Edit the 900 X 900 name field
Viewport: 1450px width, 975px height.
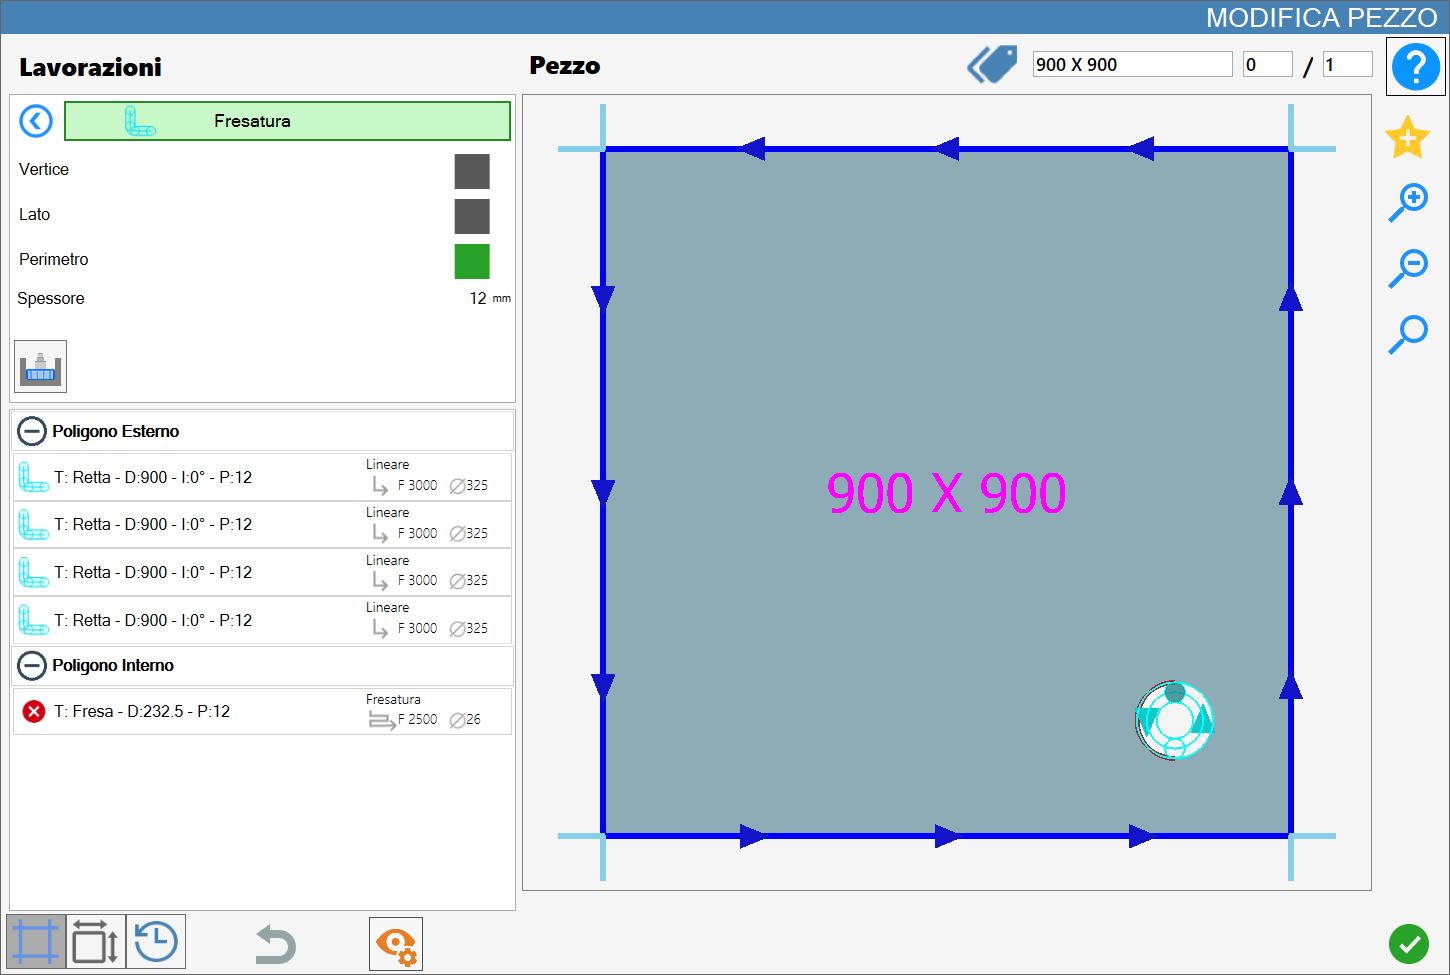click(1132, 64)
